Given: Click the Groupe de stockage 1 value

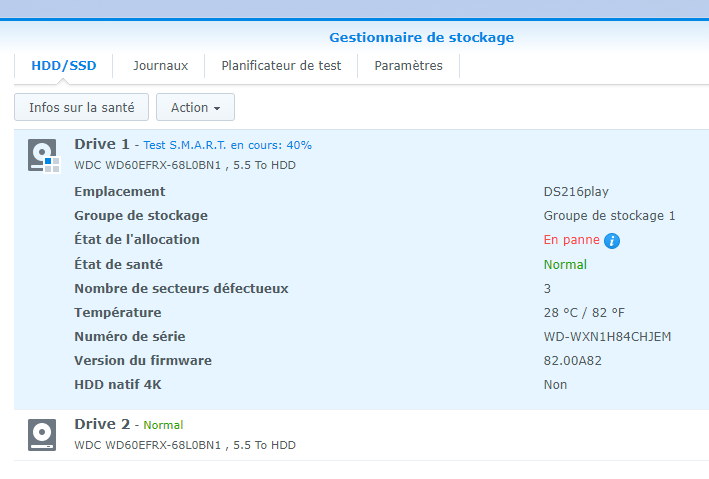Looking at the screenshot, I should (609, 216).
